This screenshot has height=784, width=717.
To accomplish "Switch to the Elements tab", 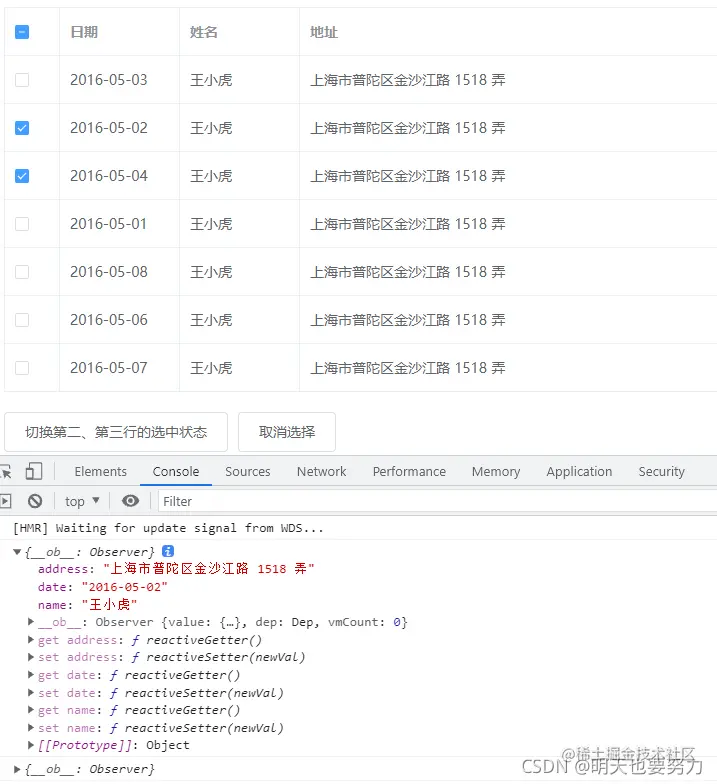I will (100, 472).
